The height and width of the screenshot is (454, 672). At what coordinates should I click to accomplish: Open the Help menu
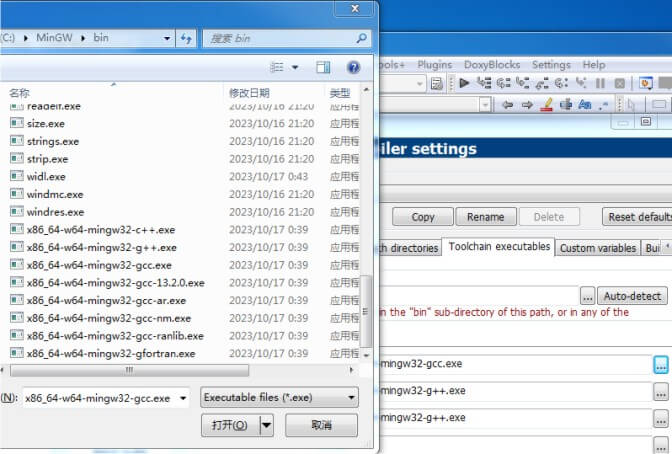pyautogui.click(x=594, y=65)
